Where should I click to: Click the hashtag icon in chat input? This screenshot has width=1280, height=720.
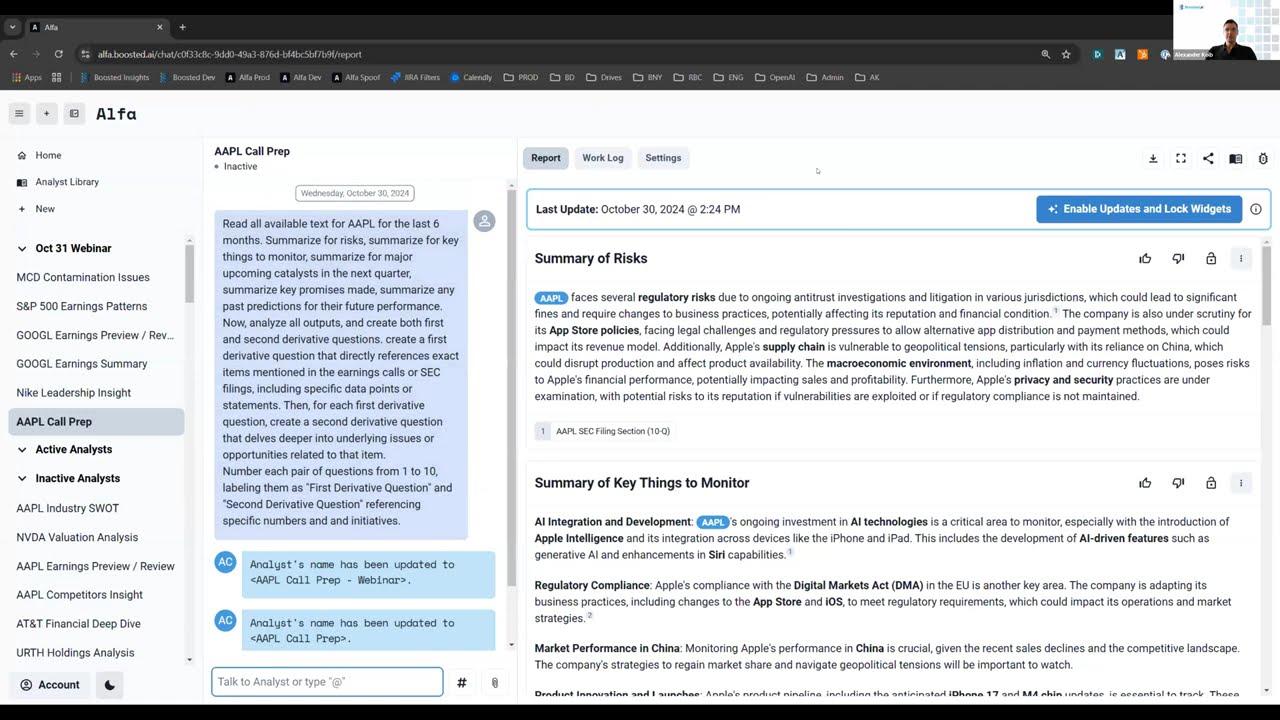(462, 682)
